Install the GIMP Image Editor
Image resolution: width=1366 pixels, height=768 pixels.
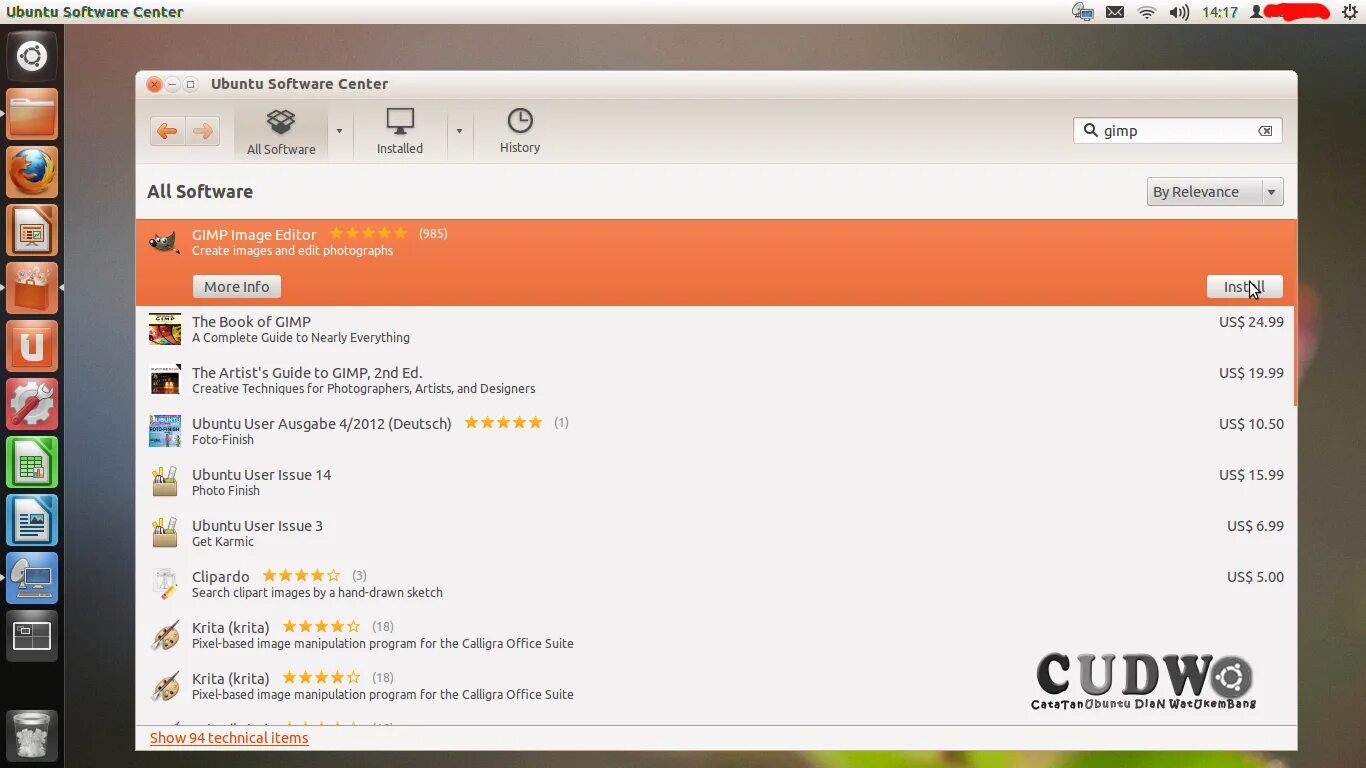[x=1244, y=287]
